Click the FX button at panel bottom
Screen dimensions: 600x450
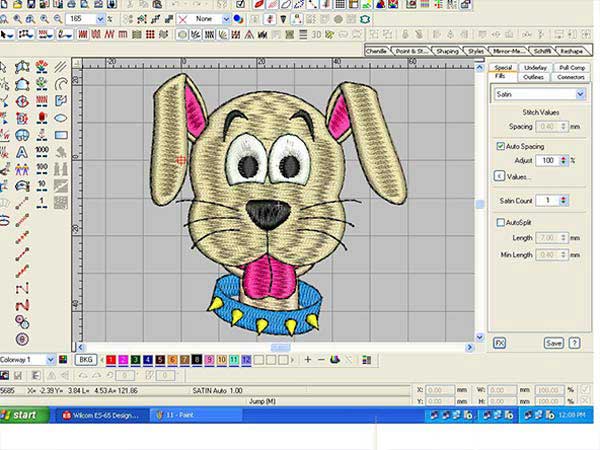point(499,342)
